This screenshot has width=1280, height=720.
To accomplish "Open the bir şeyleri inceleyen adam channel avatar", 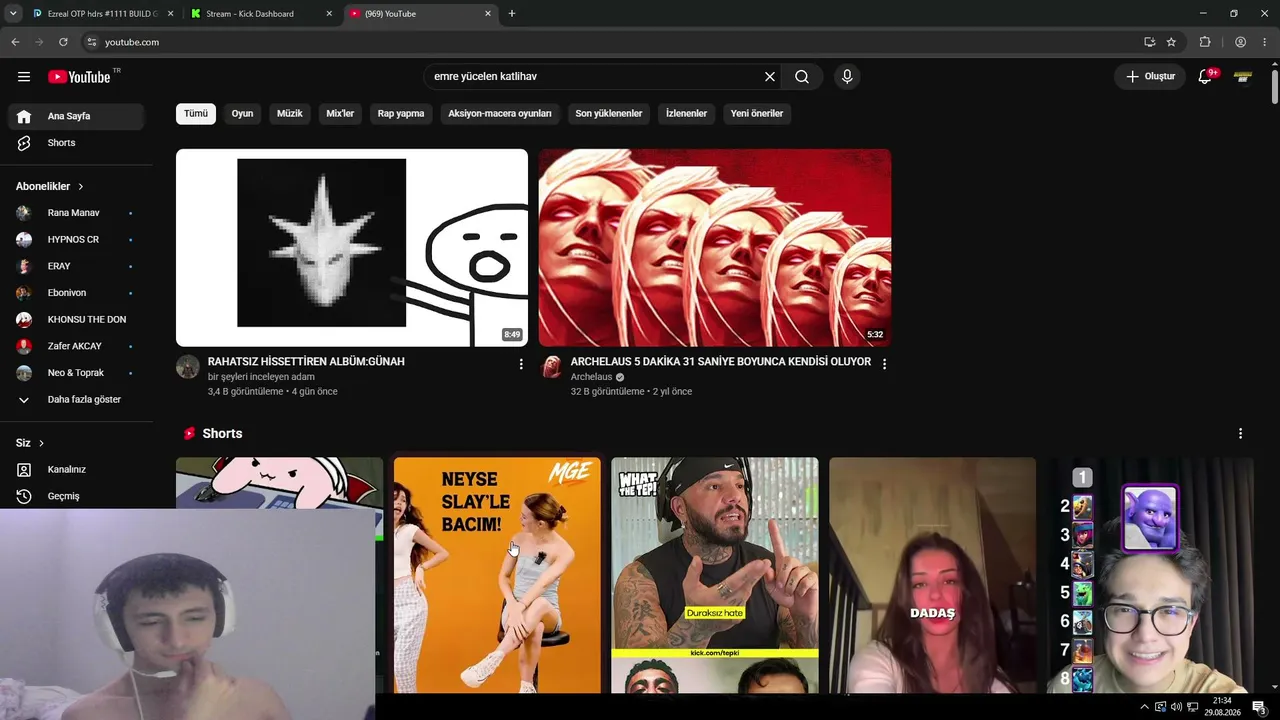I will click(x=188, y=367).
